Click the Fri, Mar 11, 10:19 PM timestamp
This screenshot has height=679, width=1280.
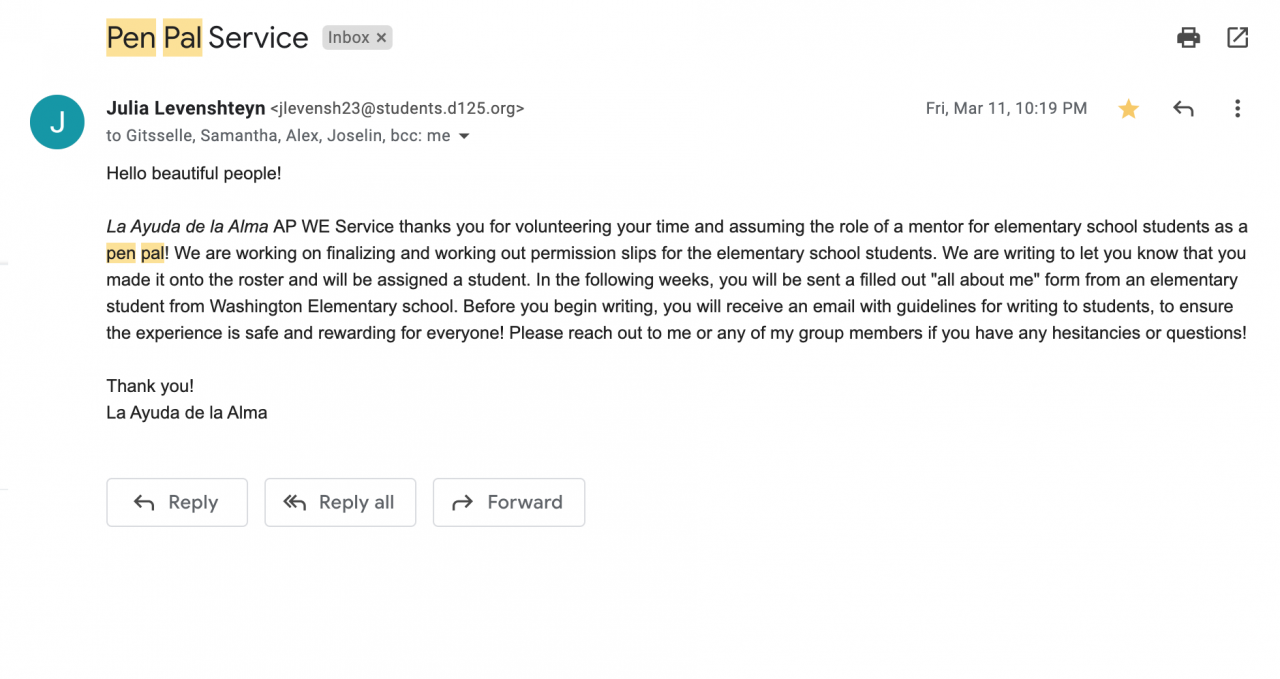tap(1006, 109)
